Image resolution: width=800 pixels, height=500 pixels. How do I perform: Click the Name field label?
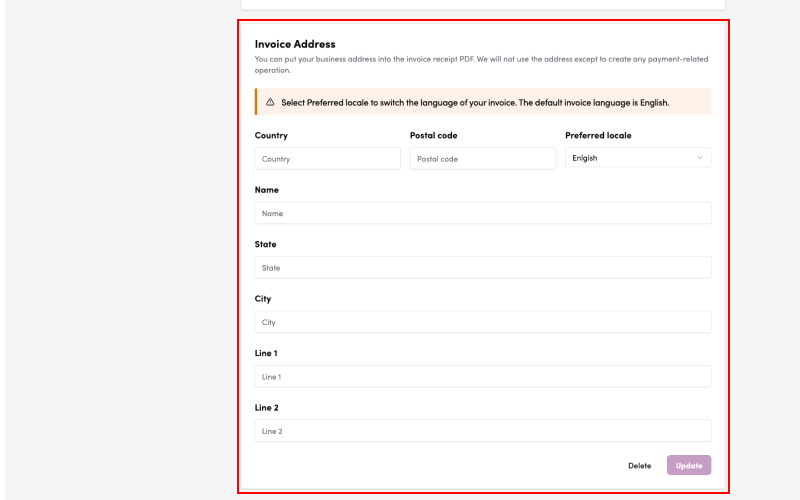[x=266, y=190]
